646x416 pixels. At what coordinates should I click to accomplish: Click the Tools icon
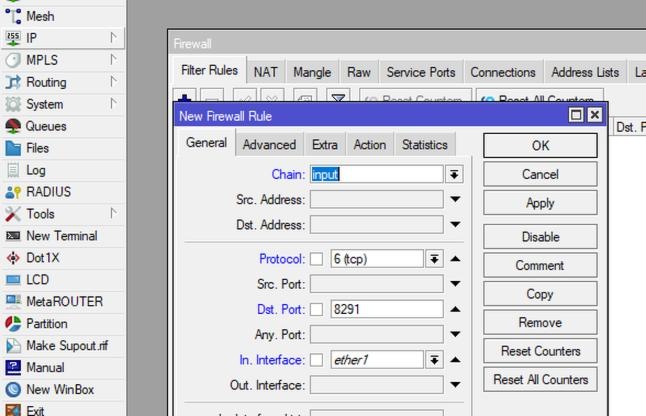tap(13, 214)
